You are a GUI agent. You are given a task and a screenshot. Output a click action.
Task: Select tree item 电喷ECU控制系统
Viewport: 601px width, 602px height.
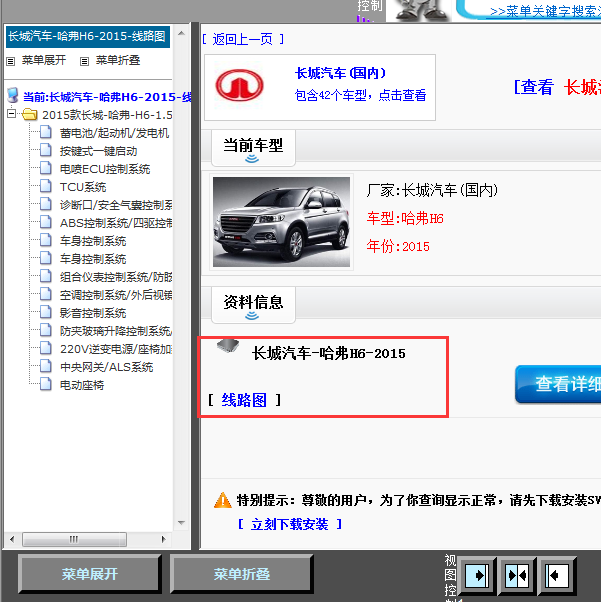pyautogui.click(x=105, y=169)
